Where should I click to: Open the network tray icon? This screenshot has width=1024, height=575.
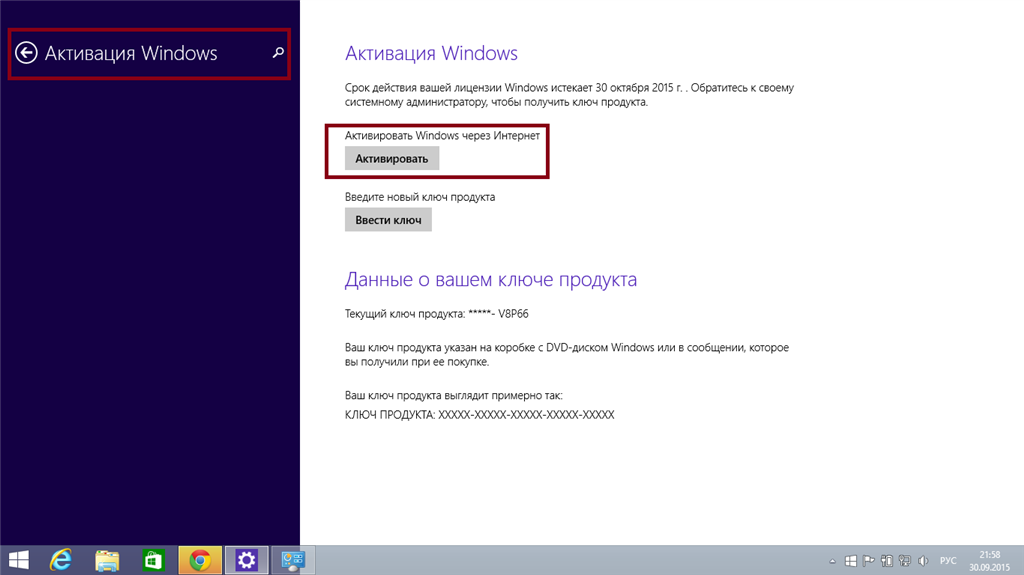905,561
